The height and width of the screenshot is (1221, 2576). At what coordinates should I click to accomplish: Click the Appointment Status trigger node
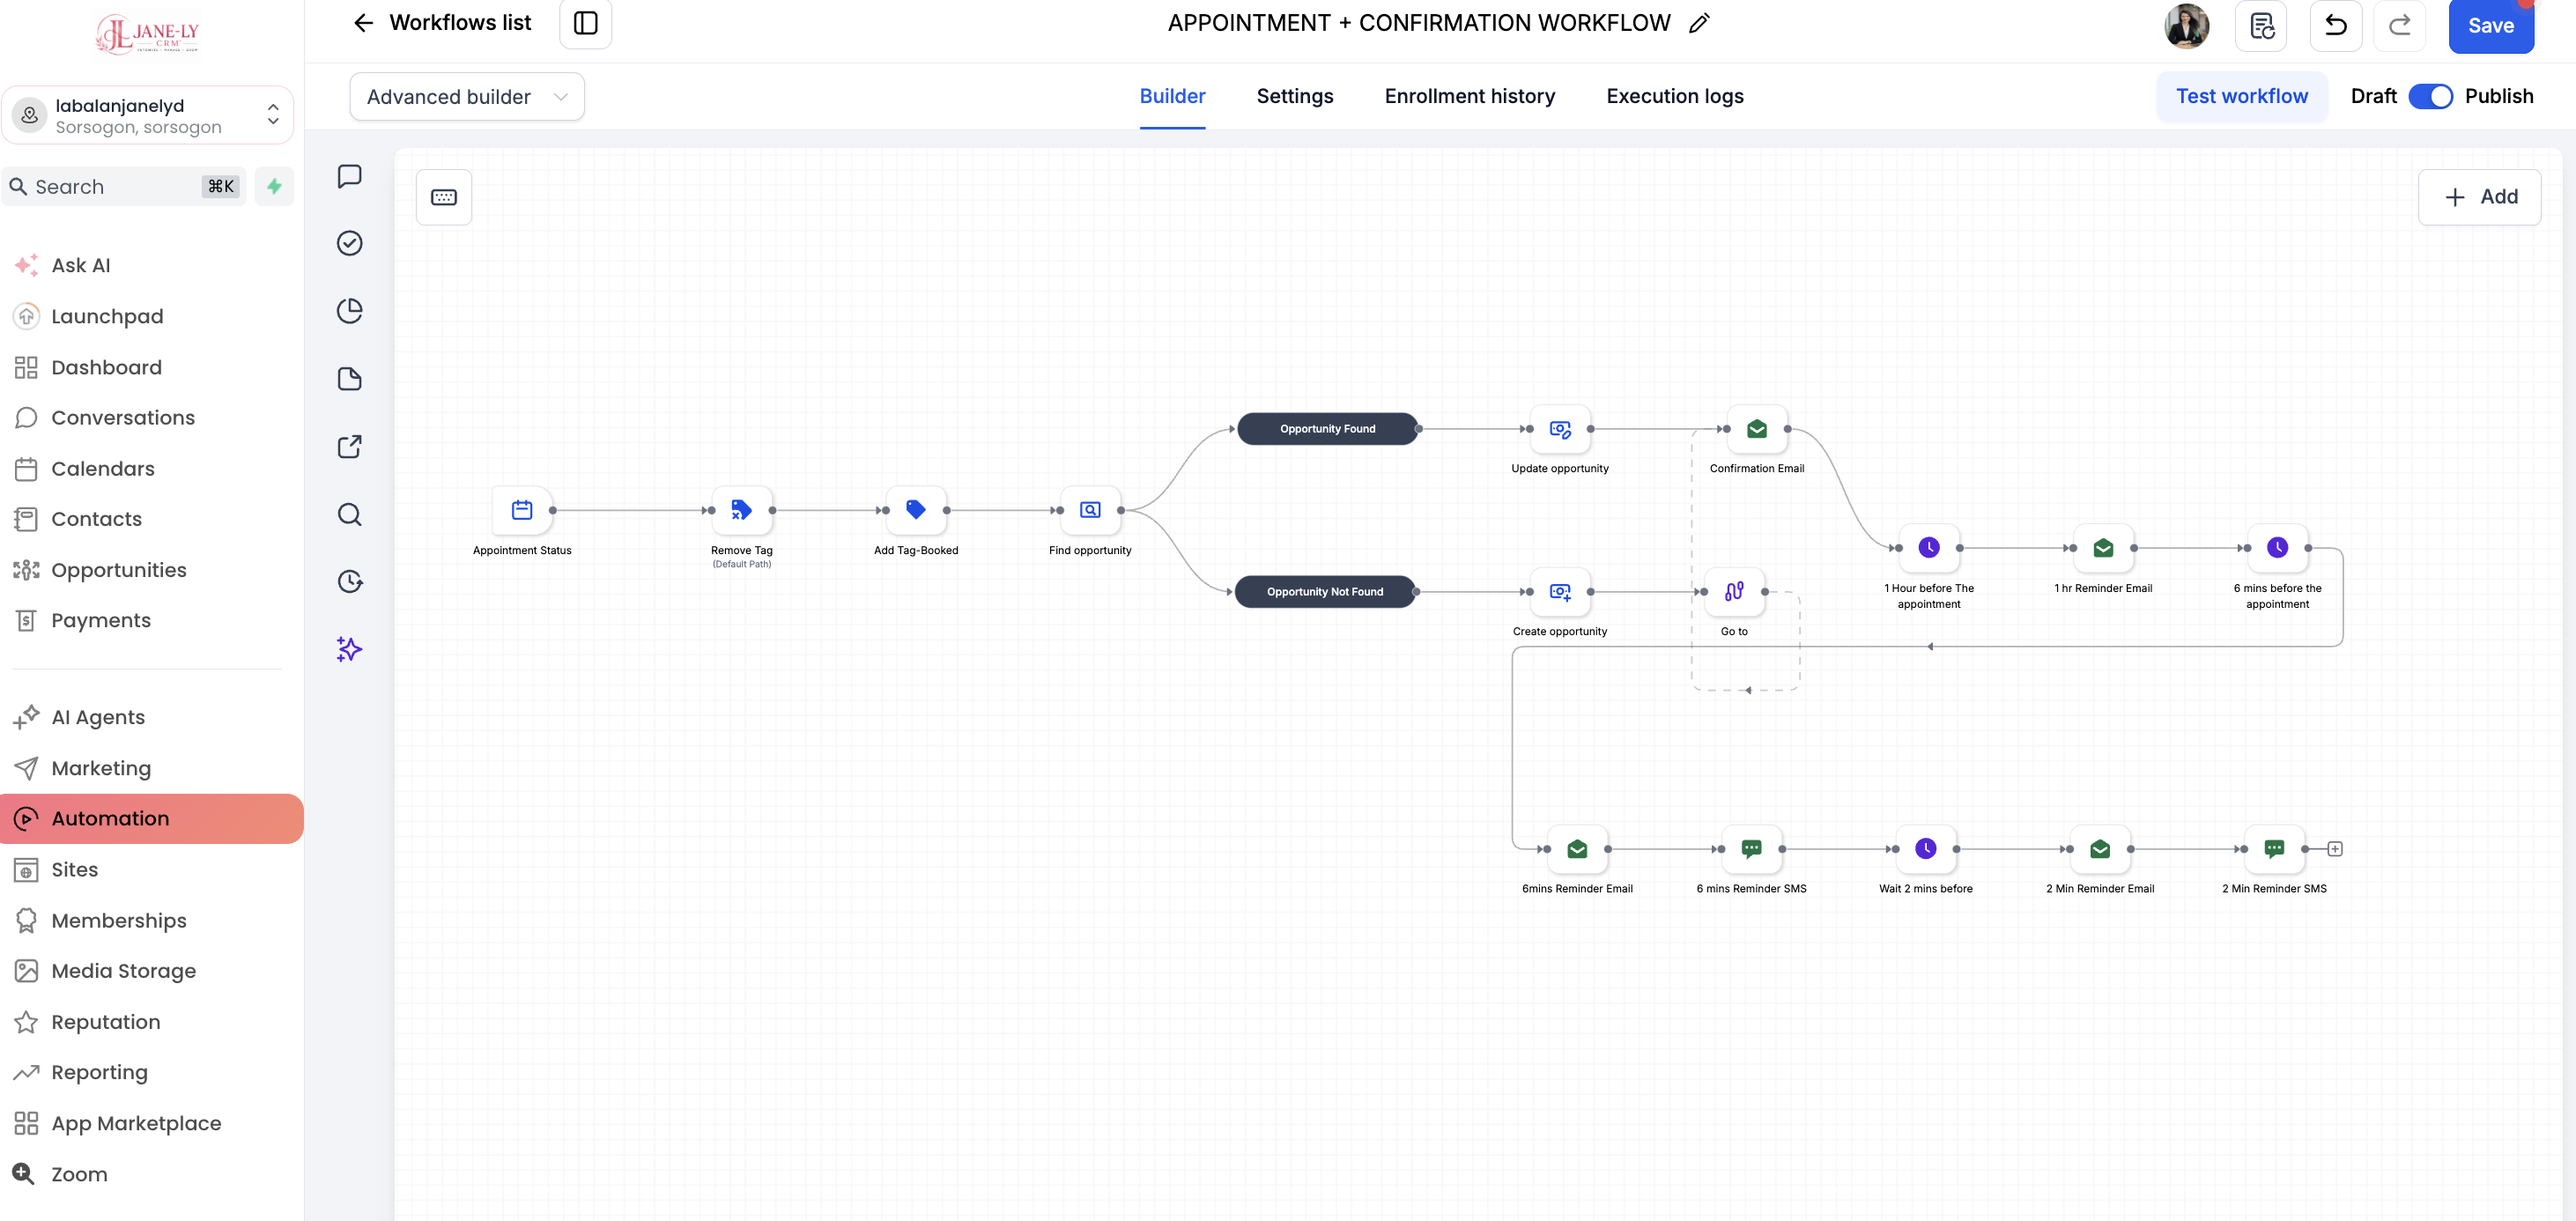[x=522, y=510]
